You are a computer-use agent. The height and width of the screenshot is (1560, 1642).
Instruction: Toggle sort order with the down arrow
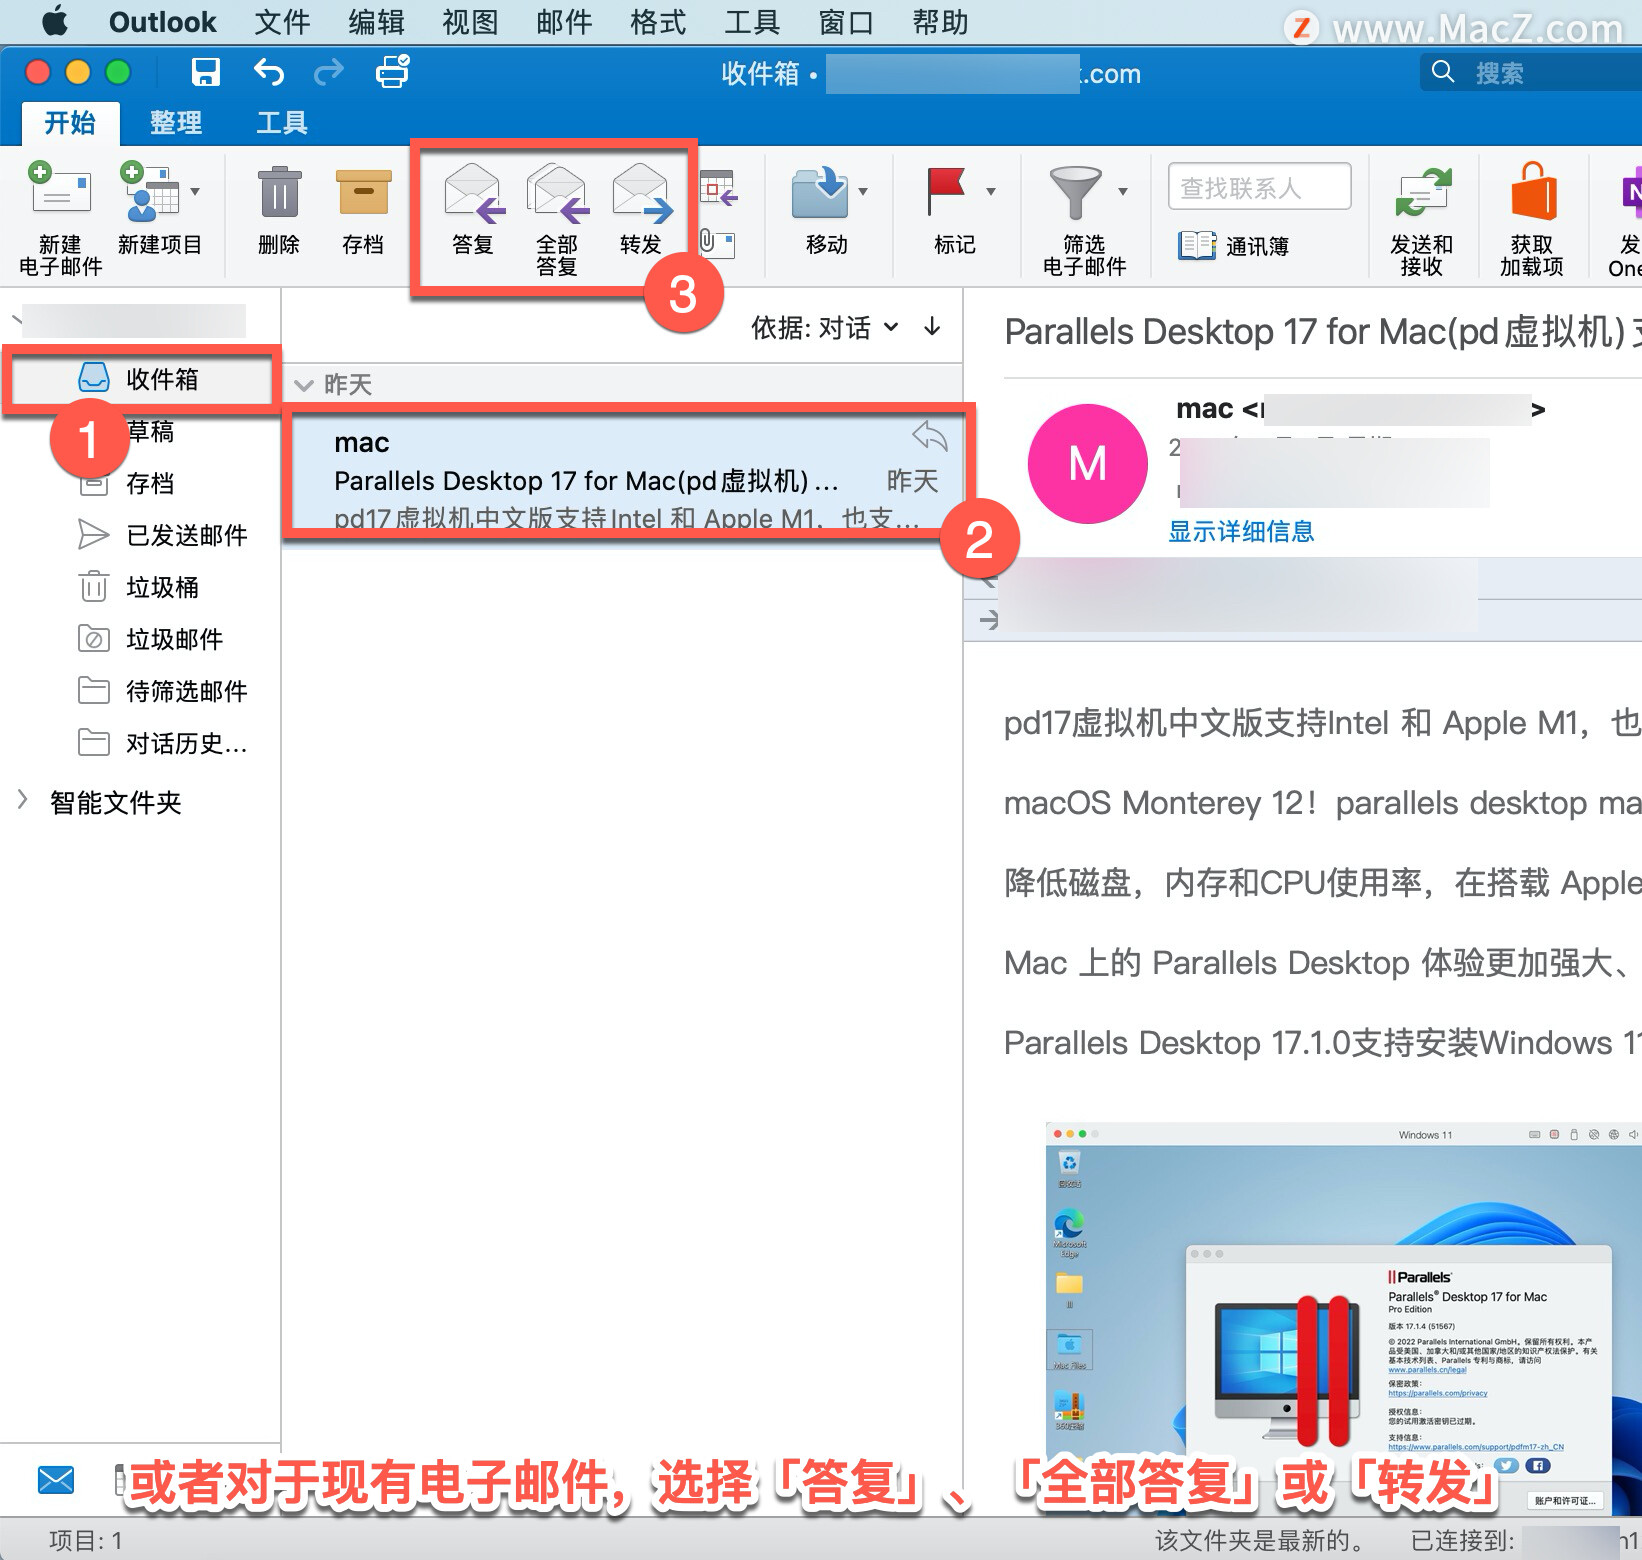932,326
